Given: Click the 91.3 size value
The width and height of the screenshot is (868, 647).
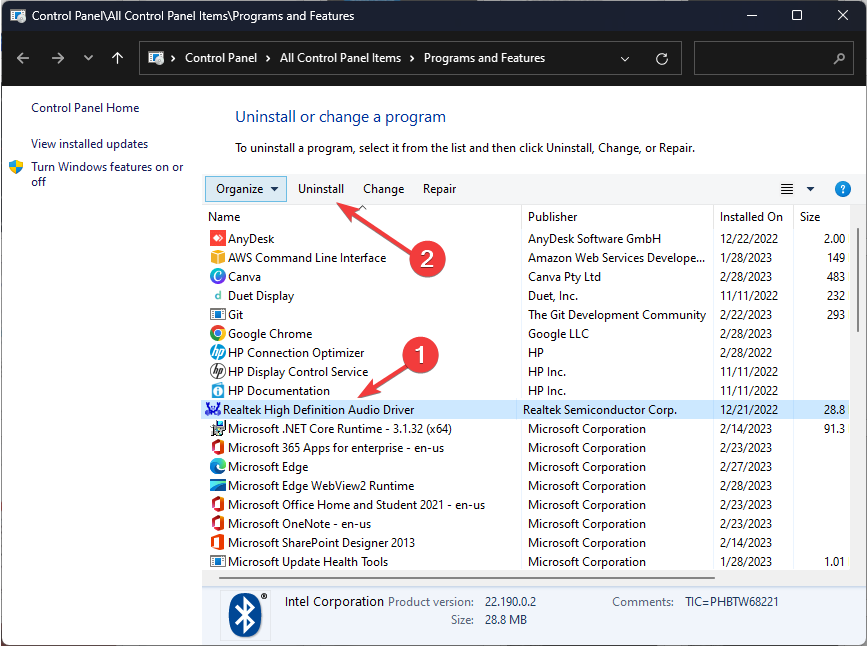Looking at the screenshot, I should (834, 429).
